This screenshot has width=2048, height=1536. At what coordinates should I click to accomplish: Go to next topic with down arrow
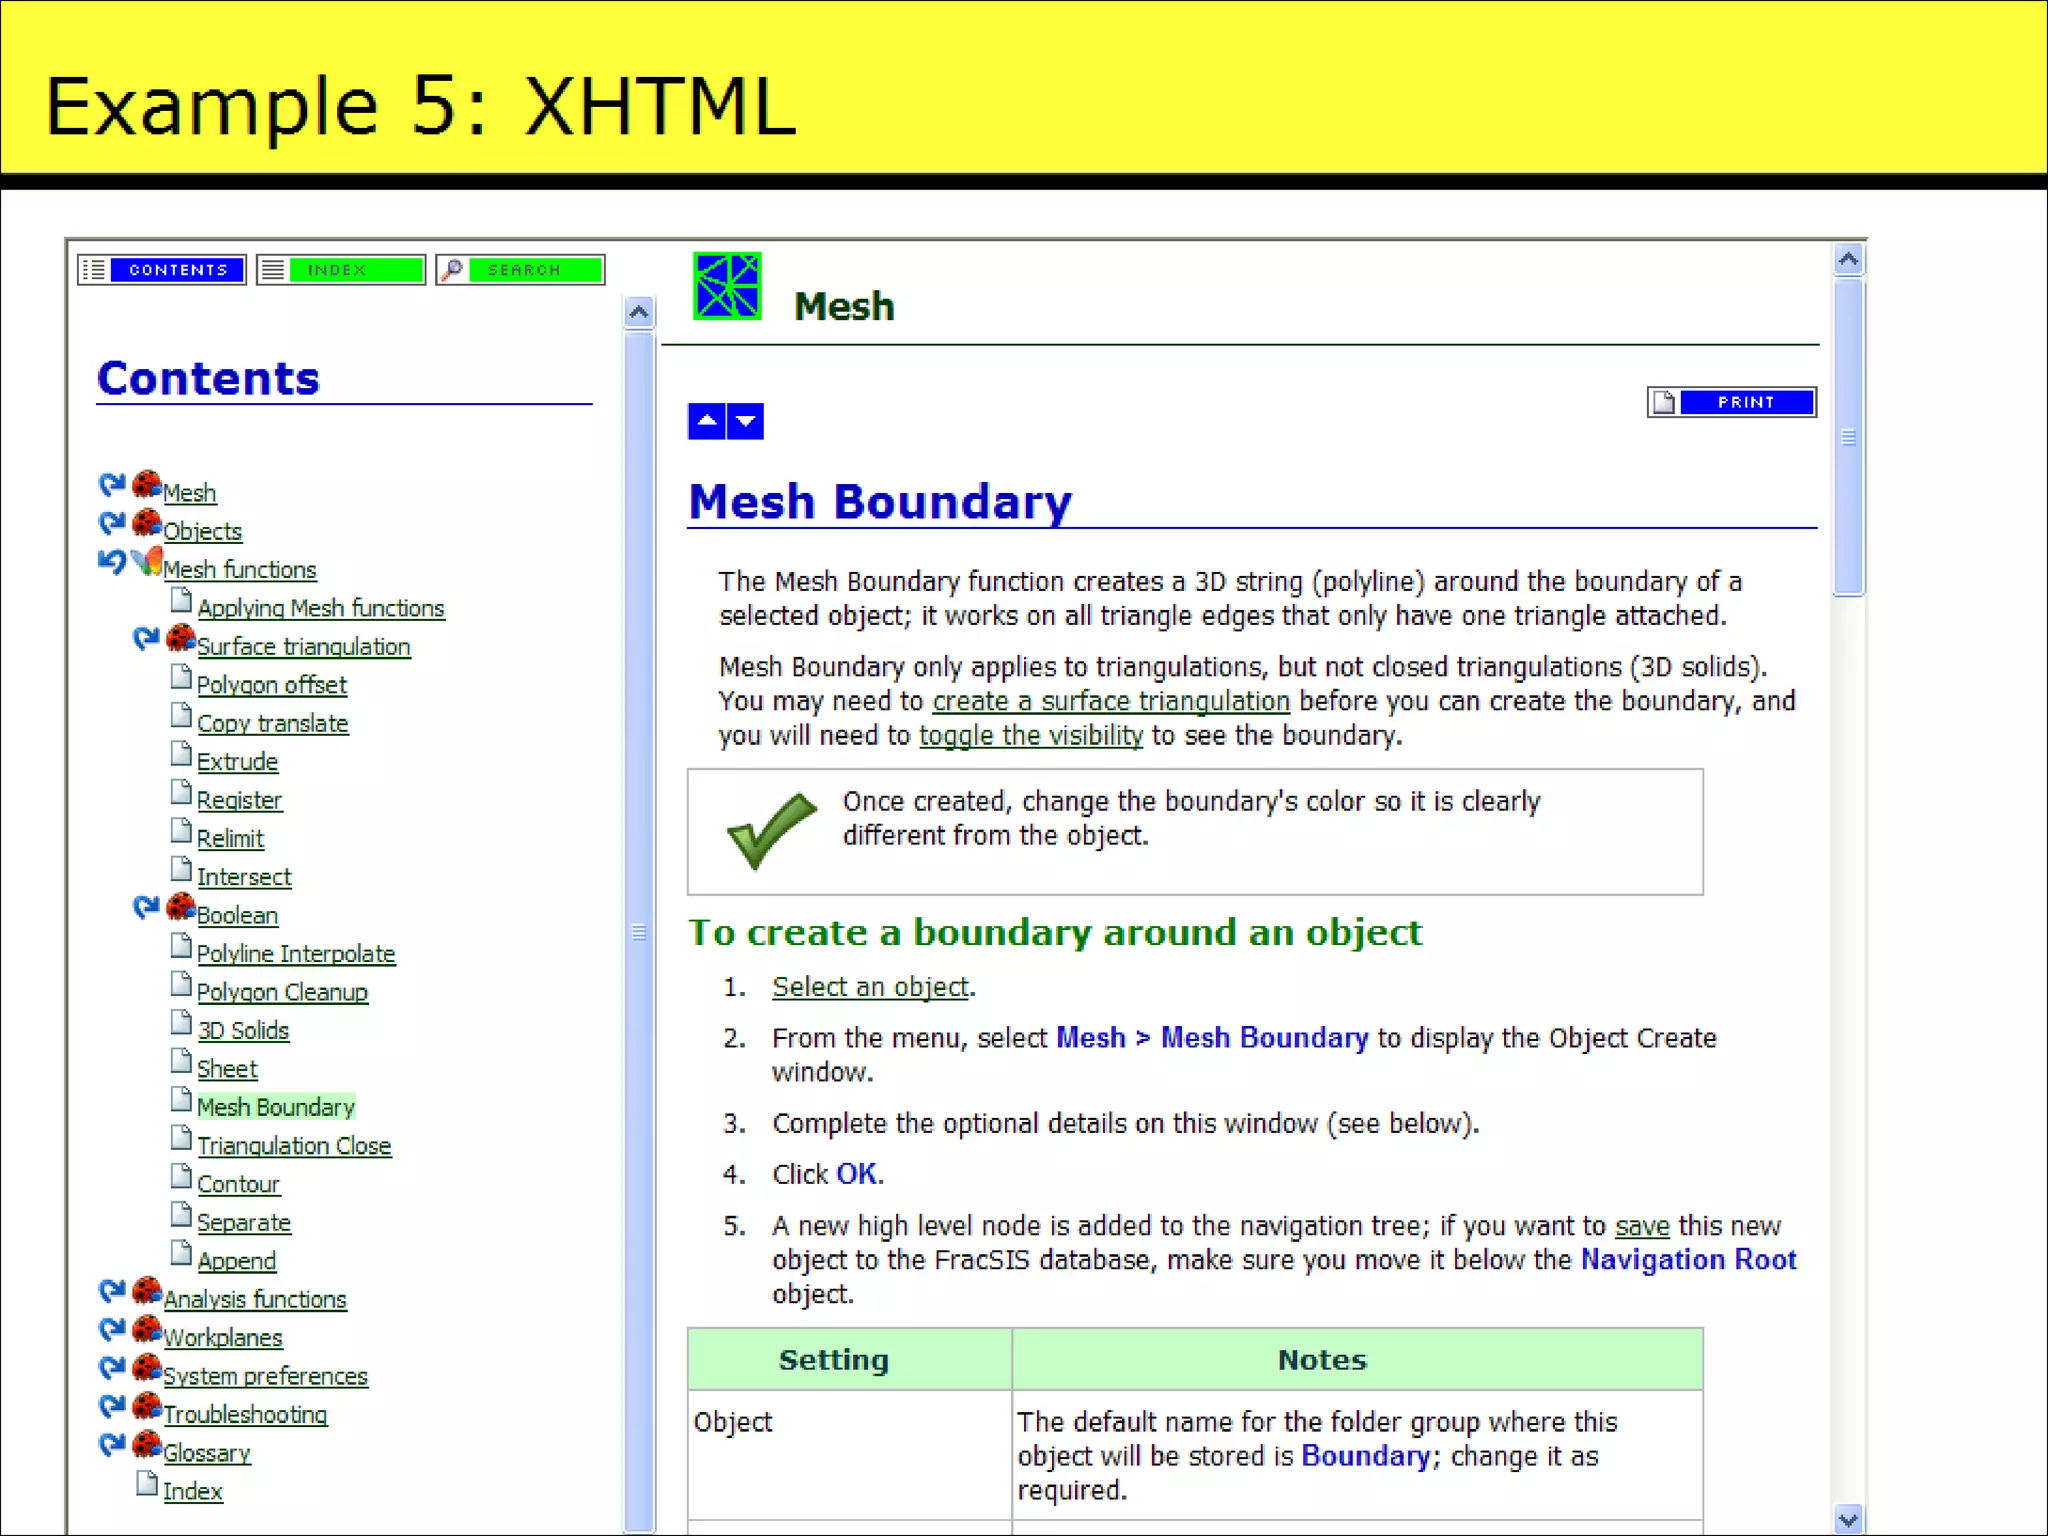tap(746, 421)
